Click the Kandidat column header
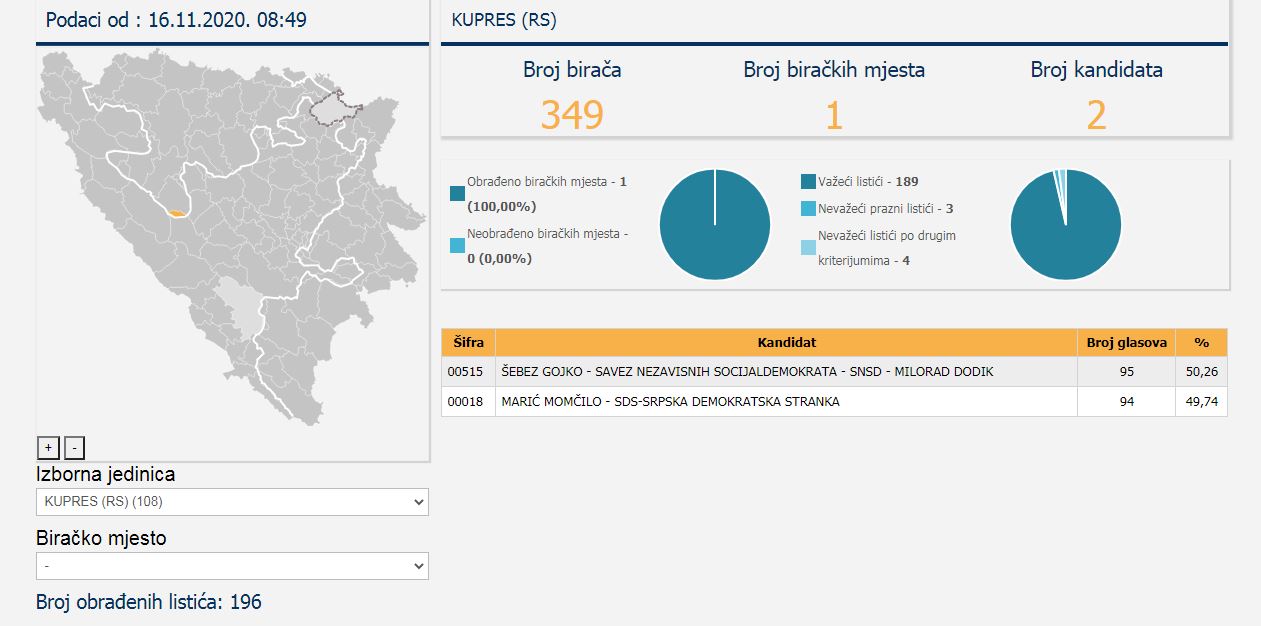The height and width of the screenshot is (626, 1261). tap(786, 342)
